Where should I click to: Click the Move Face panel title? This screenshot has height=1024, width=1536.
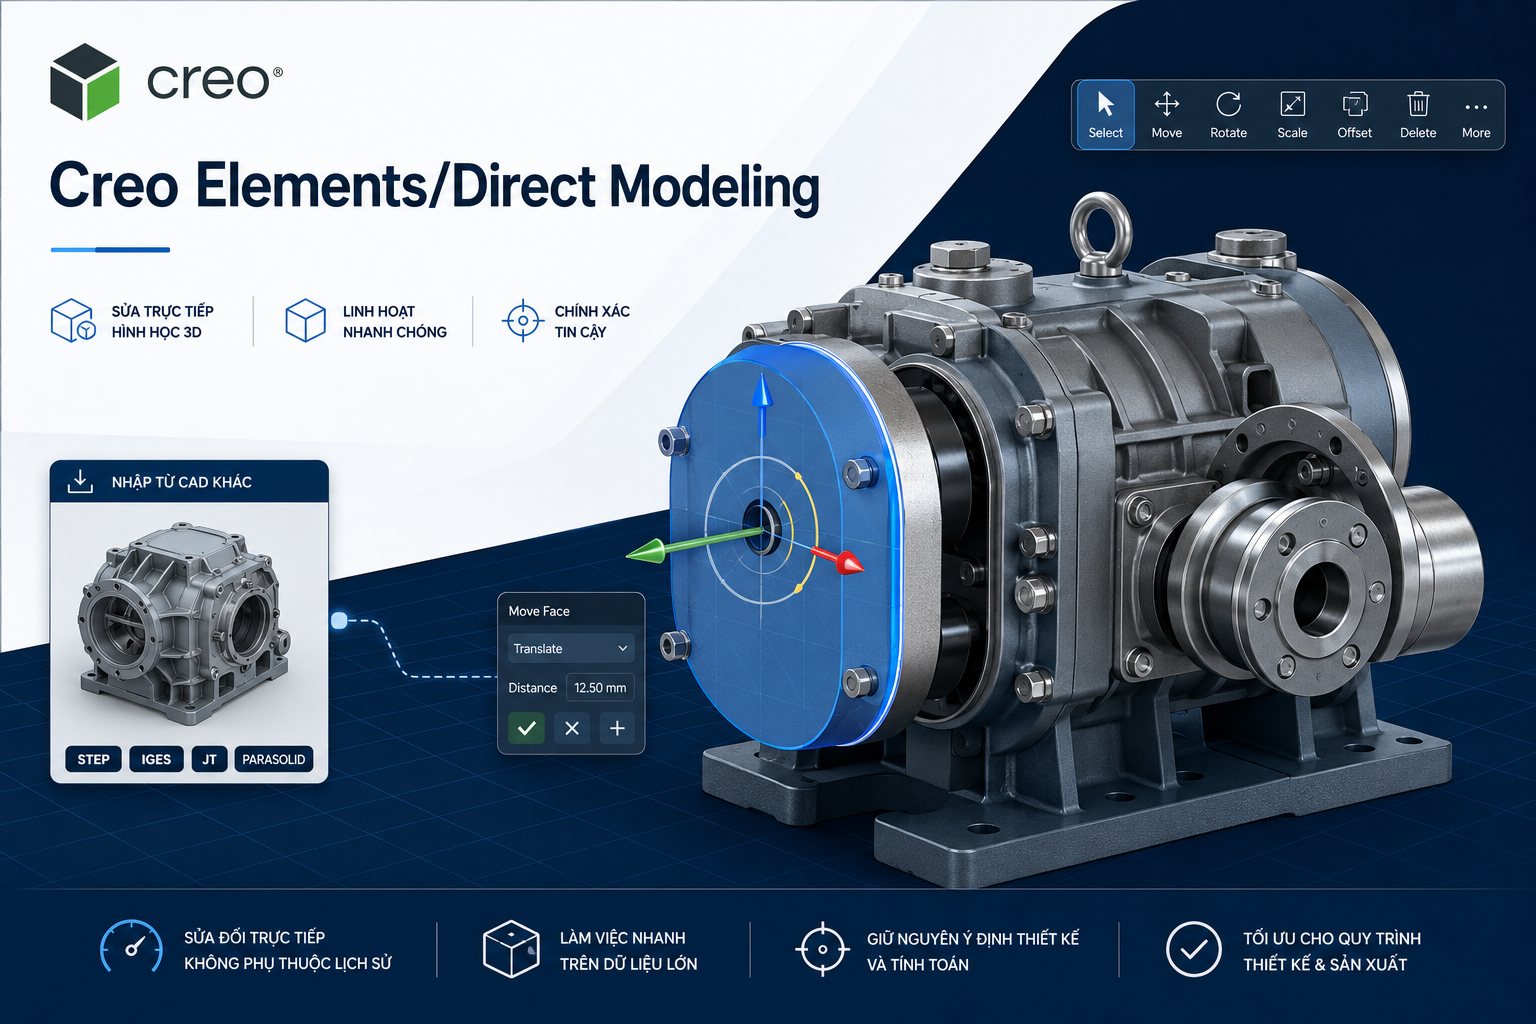pos(539,611)
